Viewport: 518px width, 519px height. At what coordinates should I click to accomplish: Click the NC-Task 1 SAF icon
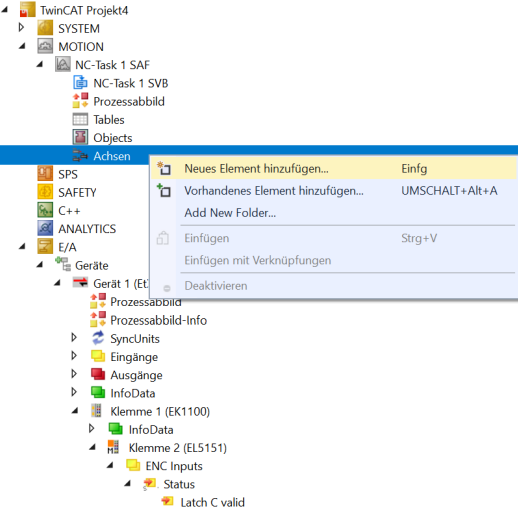tap(63, 64)
